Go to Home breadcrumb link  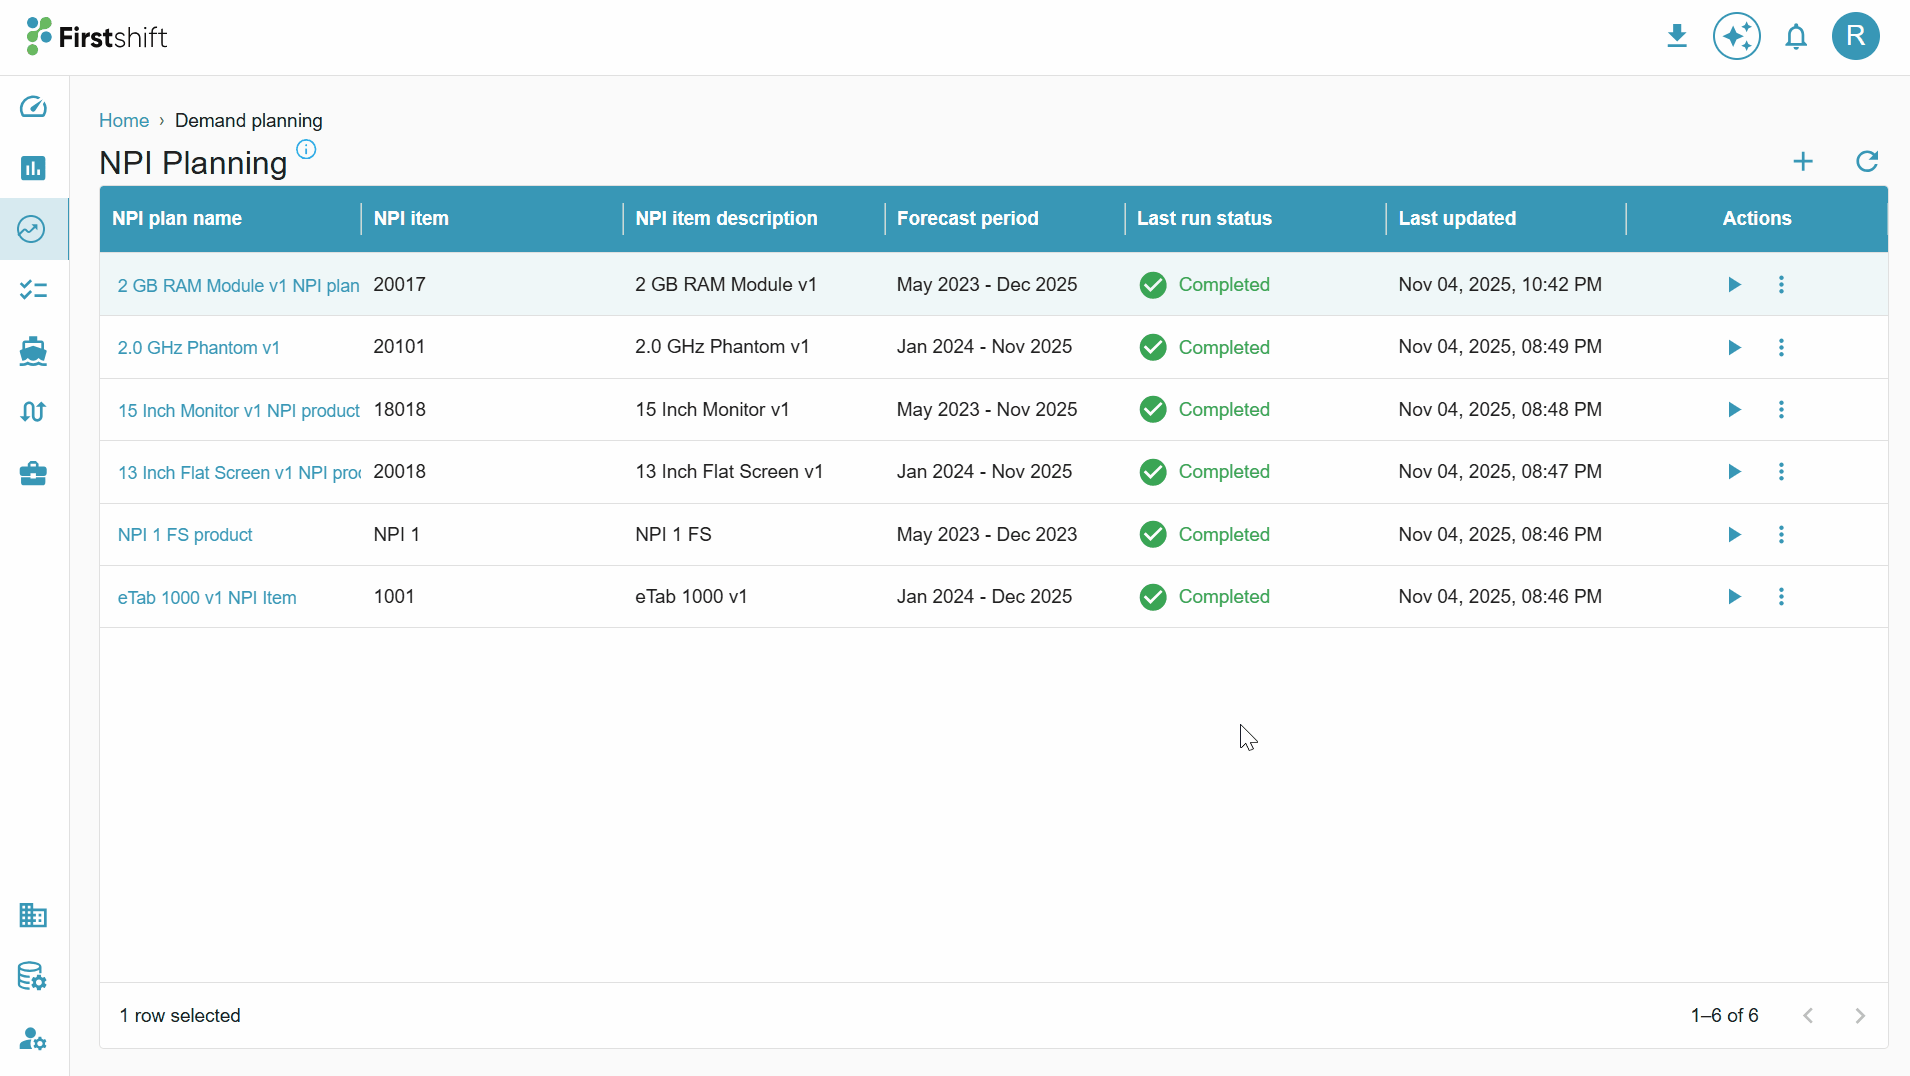[x=124, y=120]
